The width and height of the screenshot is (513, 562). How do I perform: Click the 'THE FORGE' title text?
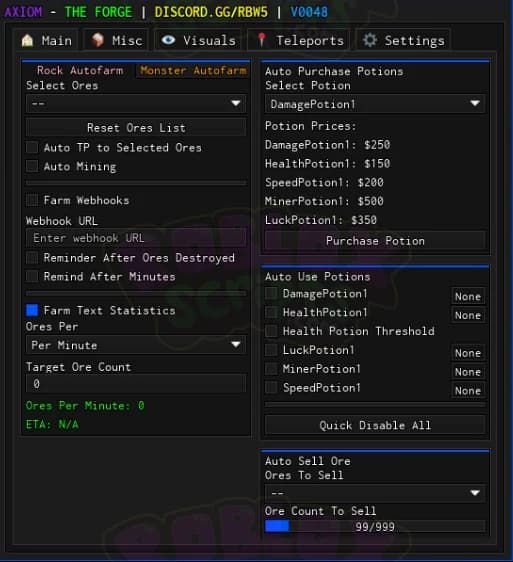pyautogui.click(x=98, y=12)
